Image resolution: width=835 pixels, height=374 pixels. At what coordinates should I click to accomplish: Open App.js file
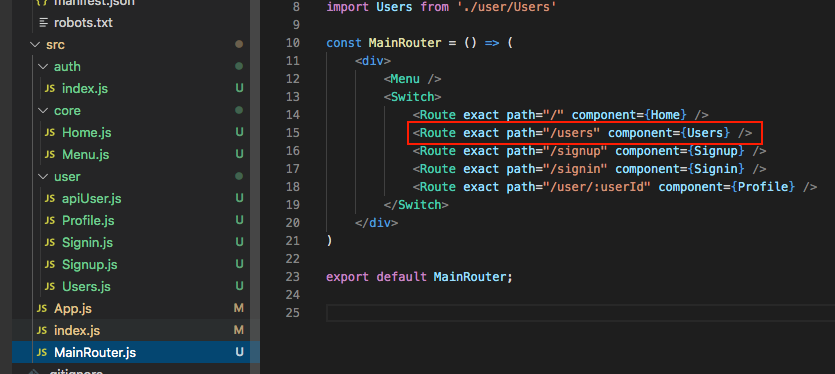tap(73, 308)
